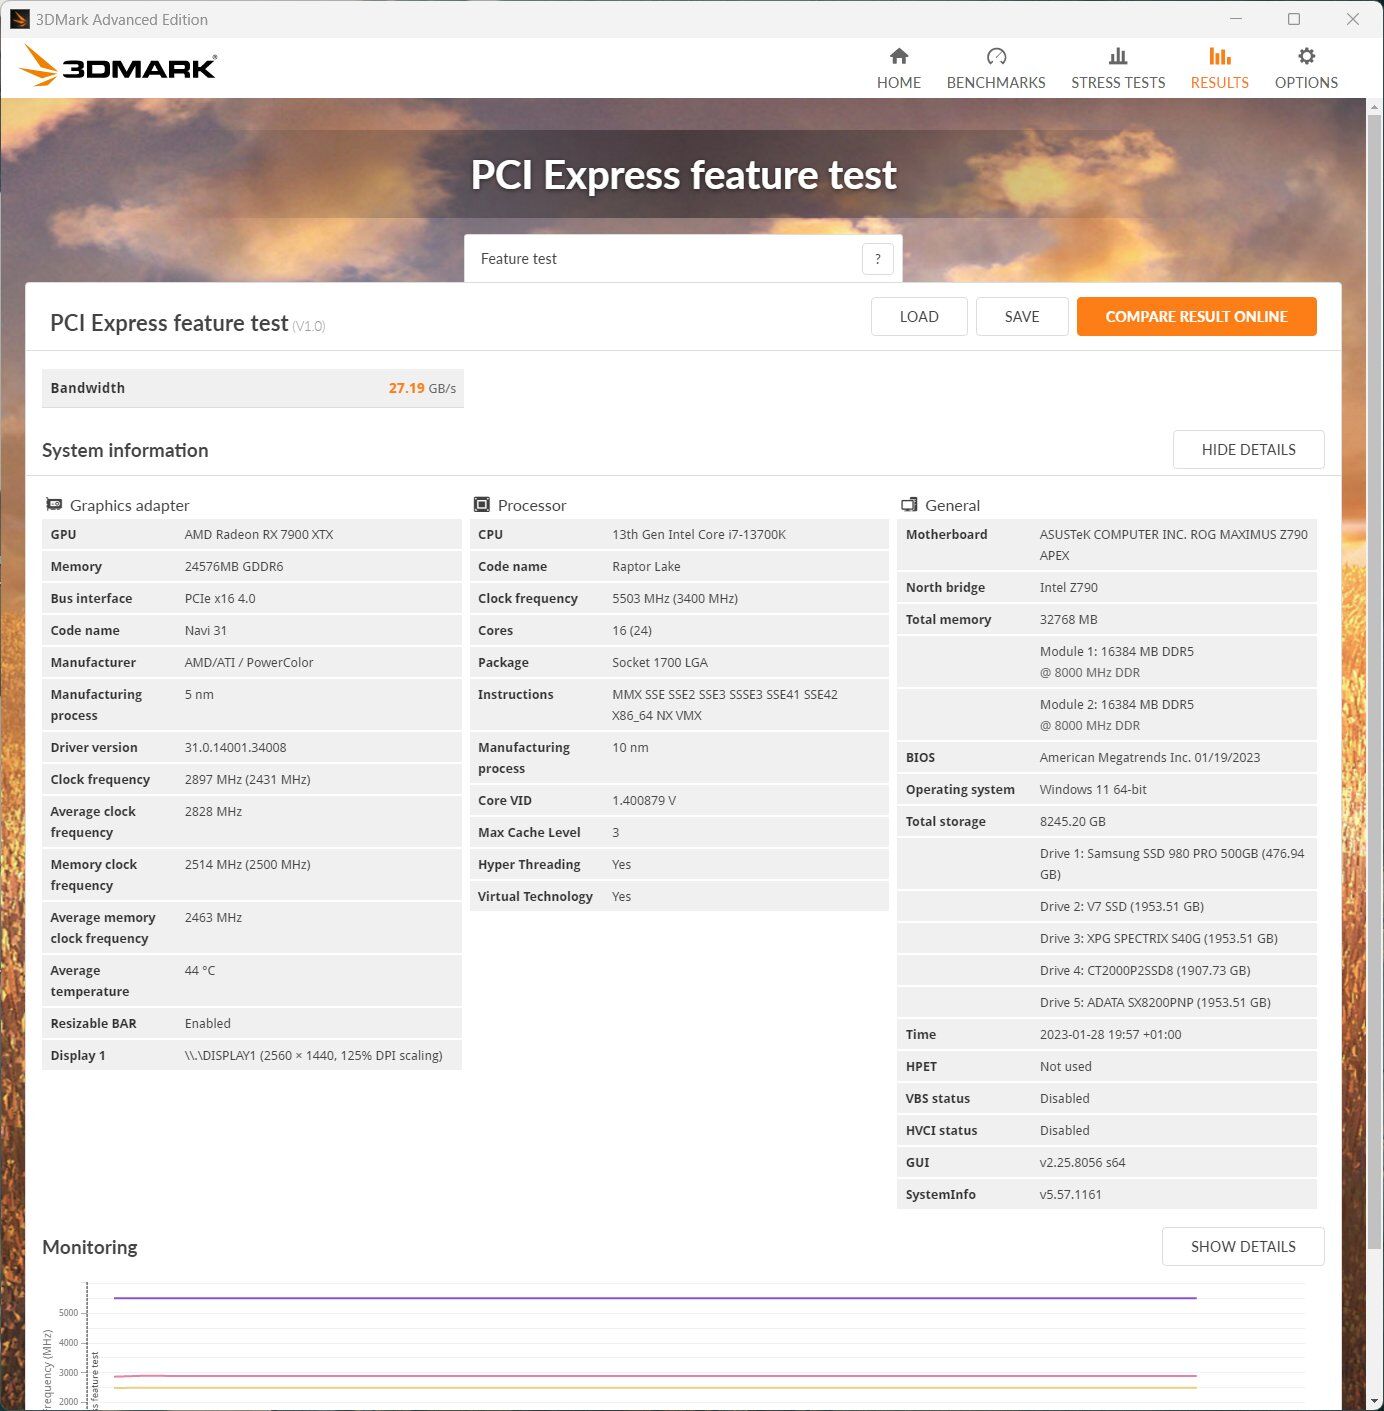Click the Results orange chart icon
Screen dimensions: 1384x1411
[x=1219, y=56]
